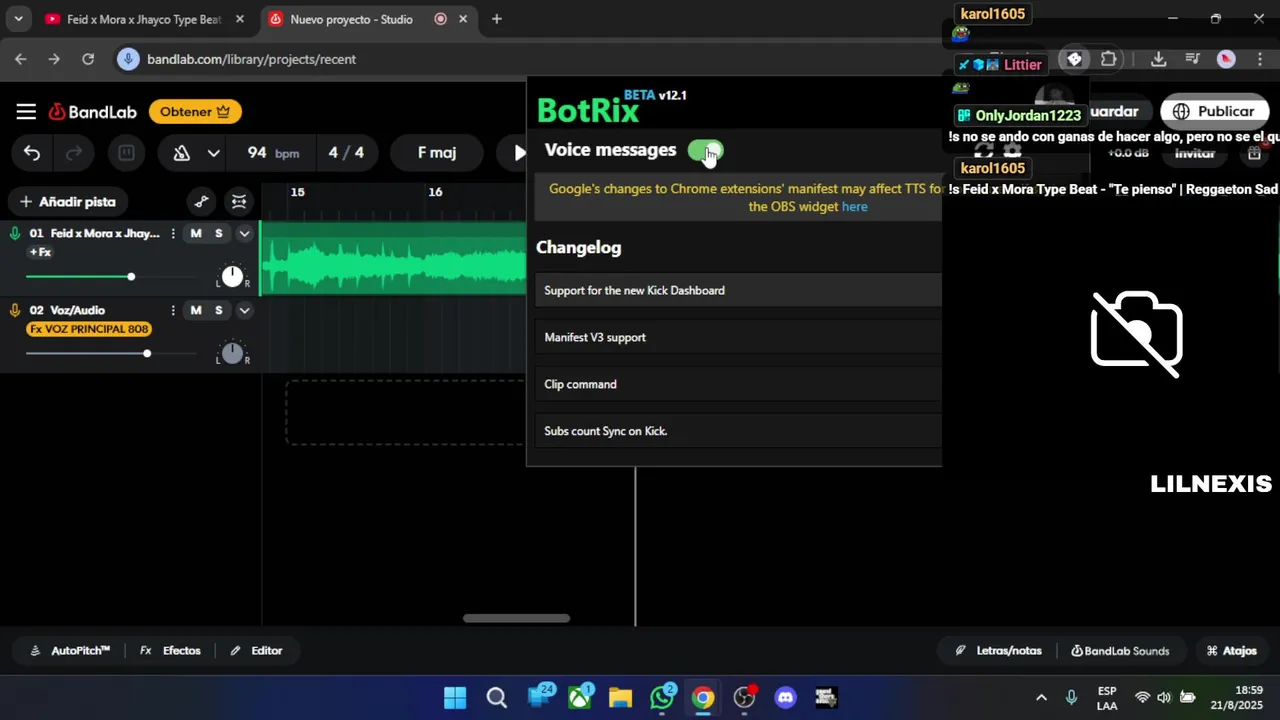Viewport: 1280px width, 720px height.
Task: Open the AutoPitch panel
Action: (x=70, y=651)
